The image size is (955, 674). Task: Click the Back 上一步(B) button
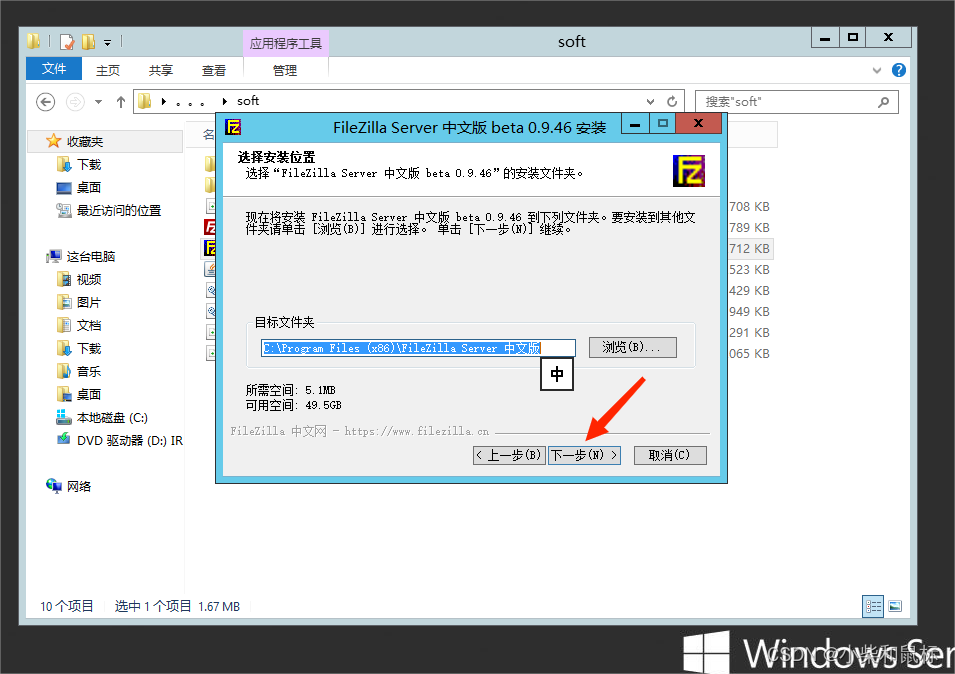point(509,455)
